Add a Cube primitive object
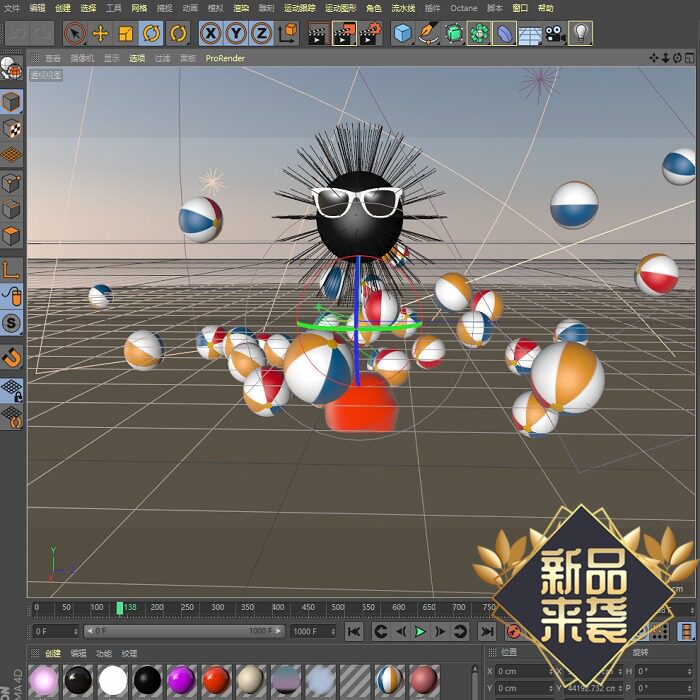This screenshot has height=700, width=700. (403, 33)
